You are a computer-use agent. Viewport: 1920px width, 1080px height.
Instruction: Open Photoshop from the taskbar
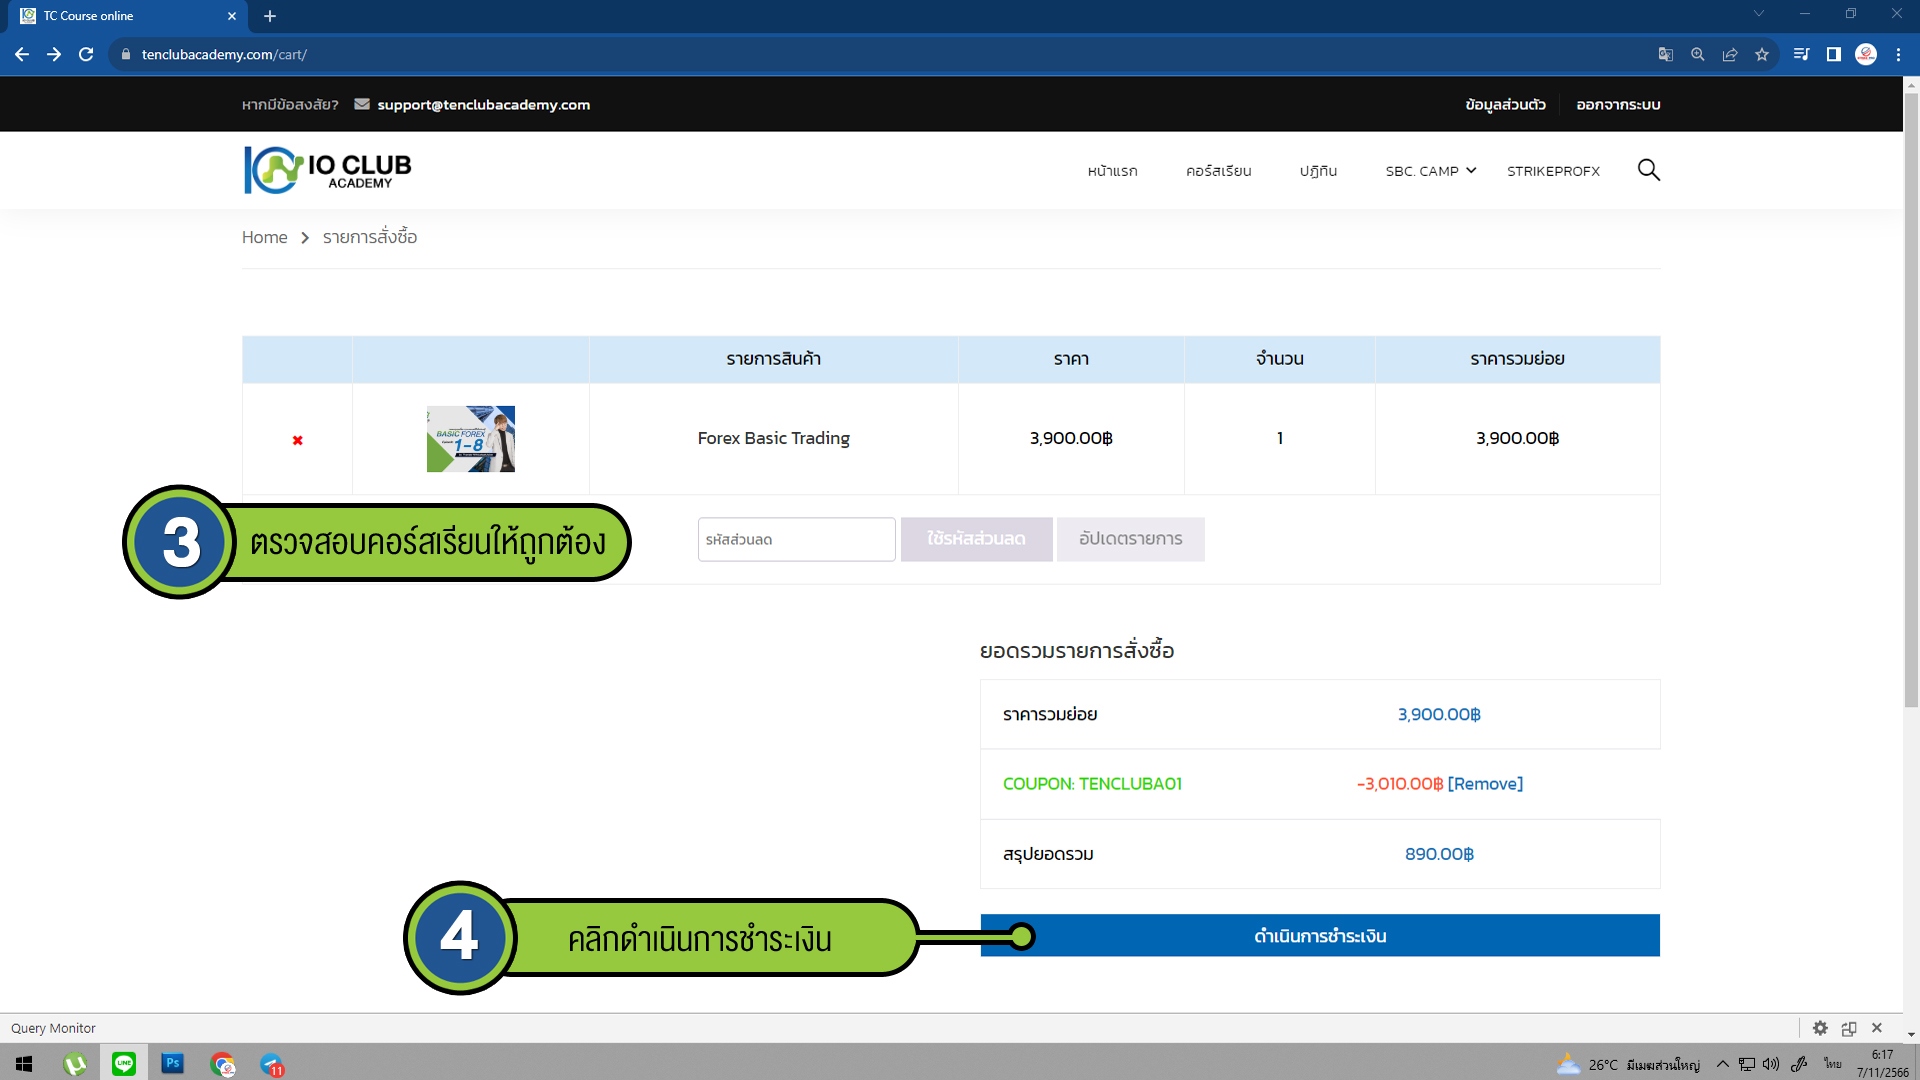173,1064
